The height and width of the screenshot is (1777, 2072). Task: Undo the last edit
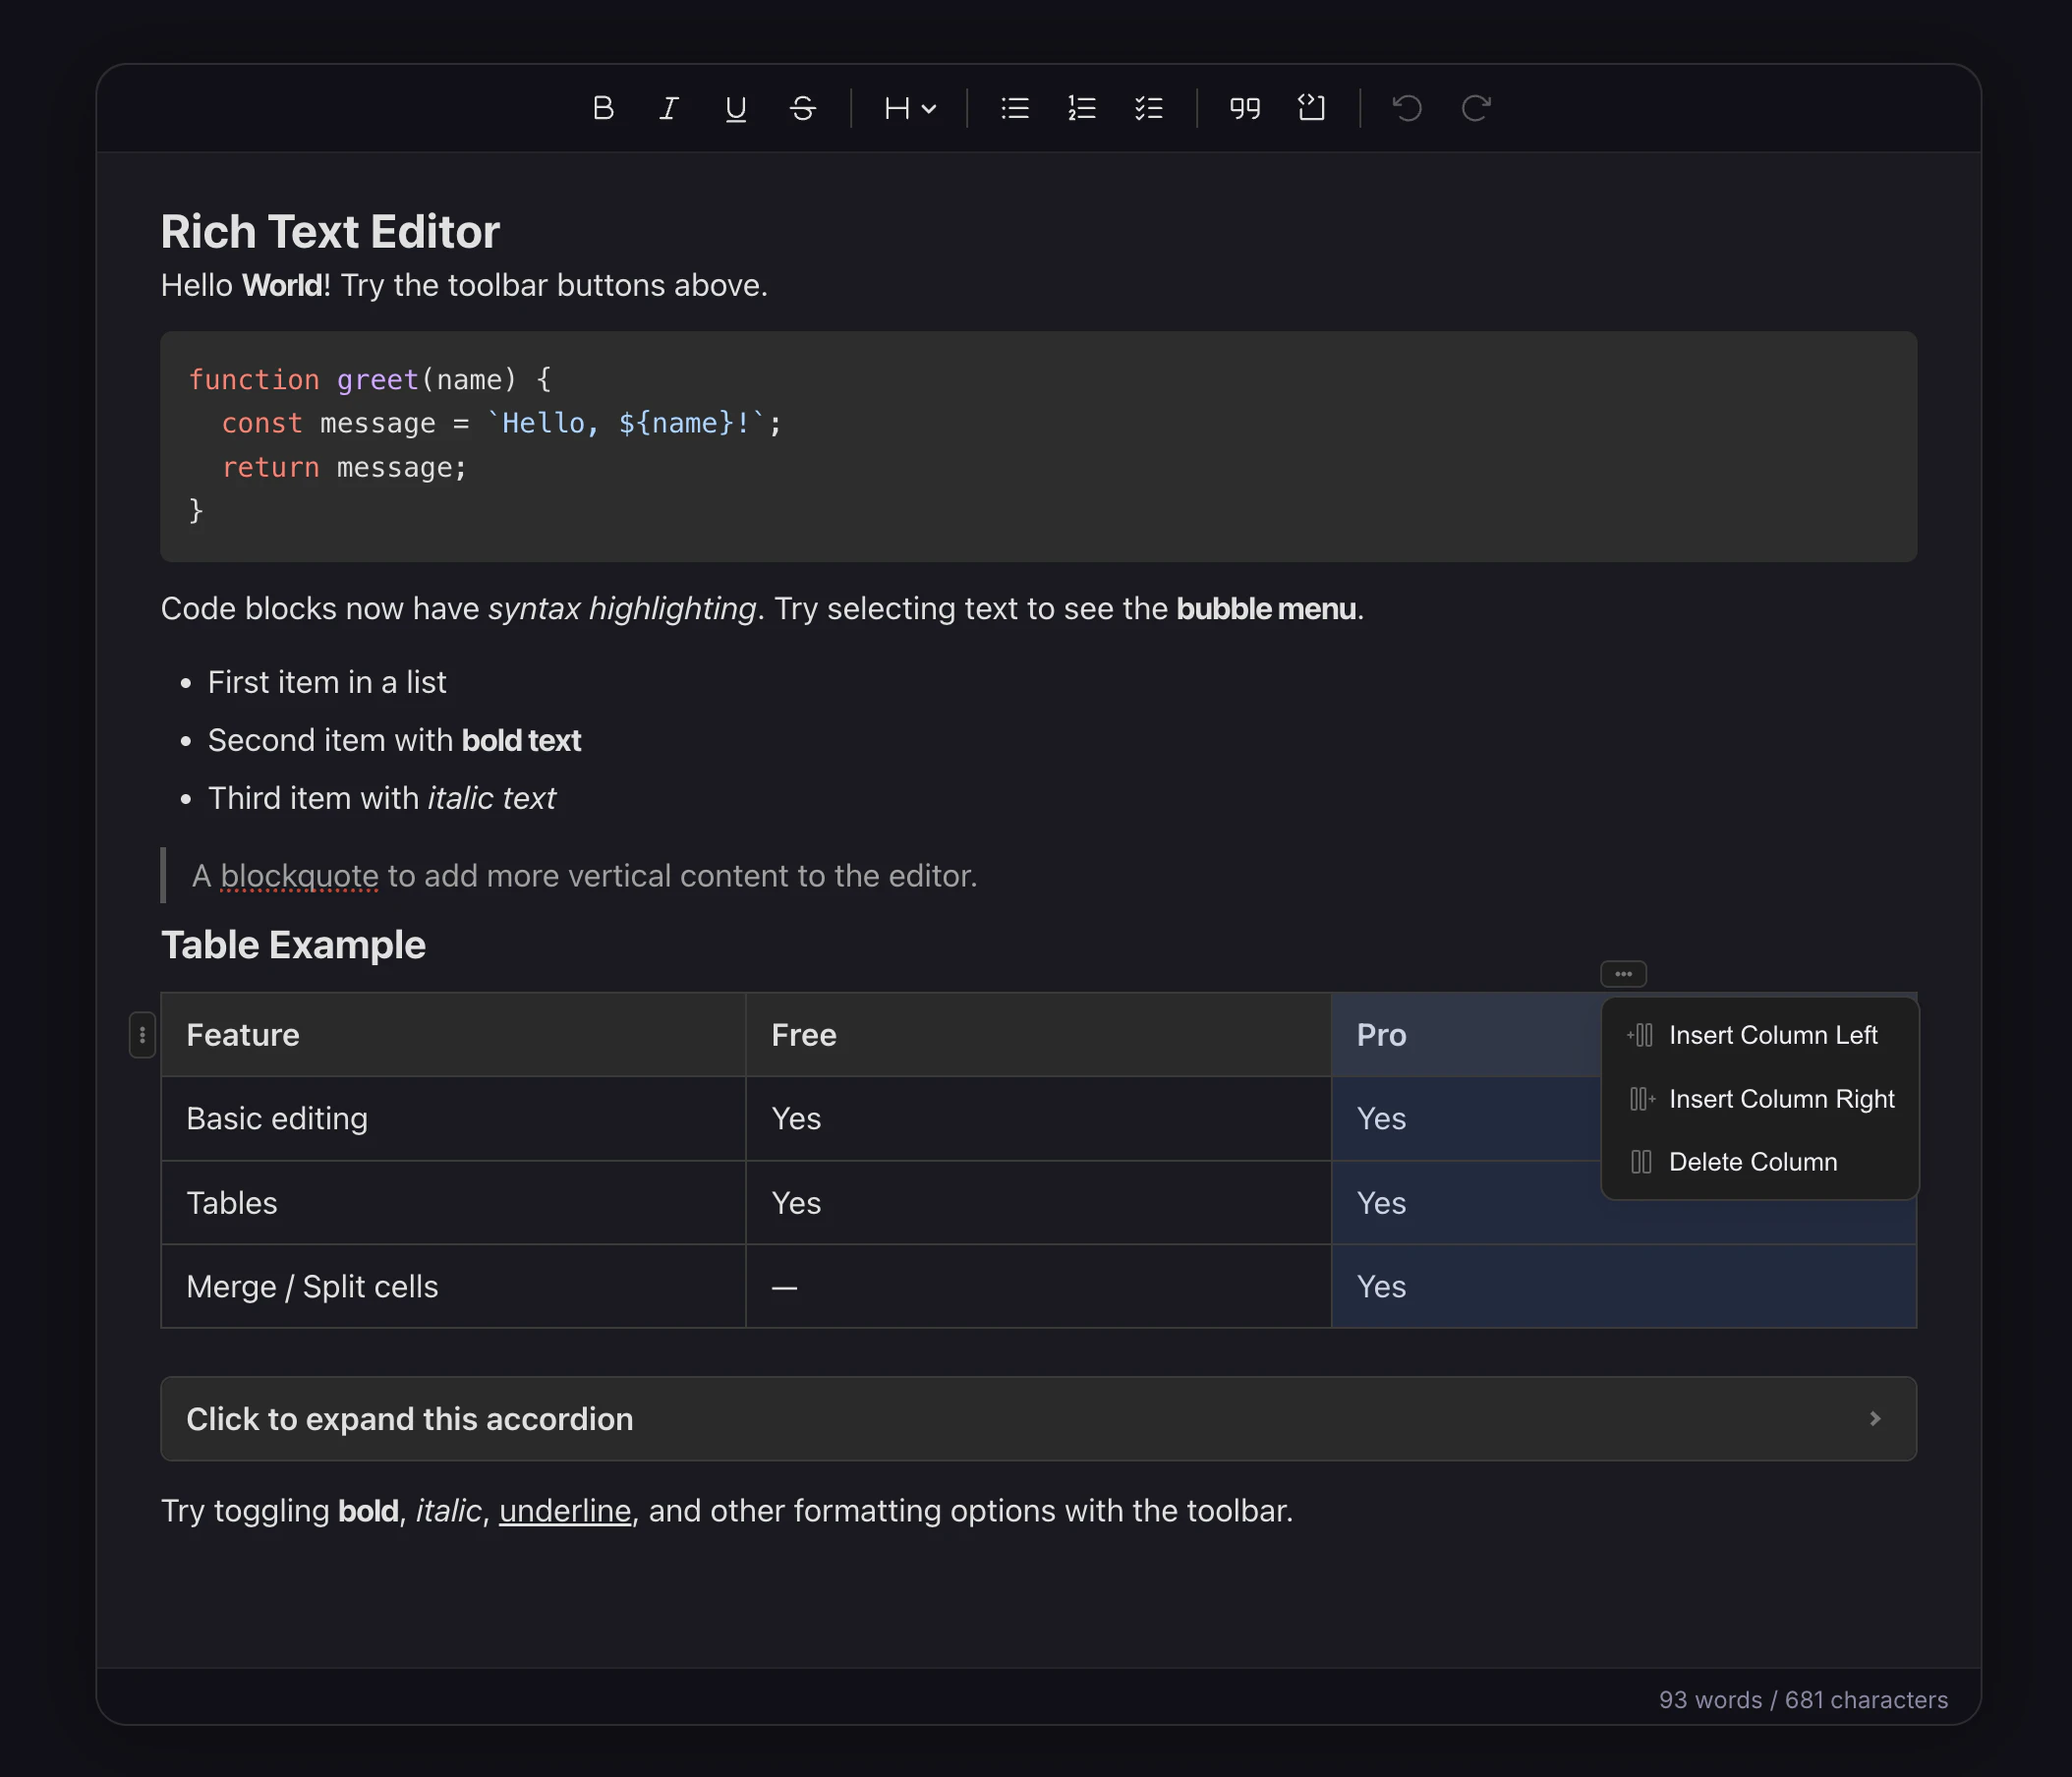click(x=1407, y=108)
